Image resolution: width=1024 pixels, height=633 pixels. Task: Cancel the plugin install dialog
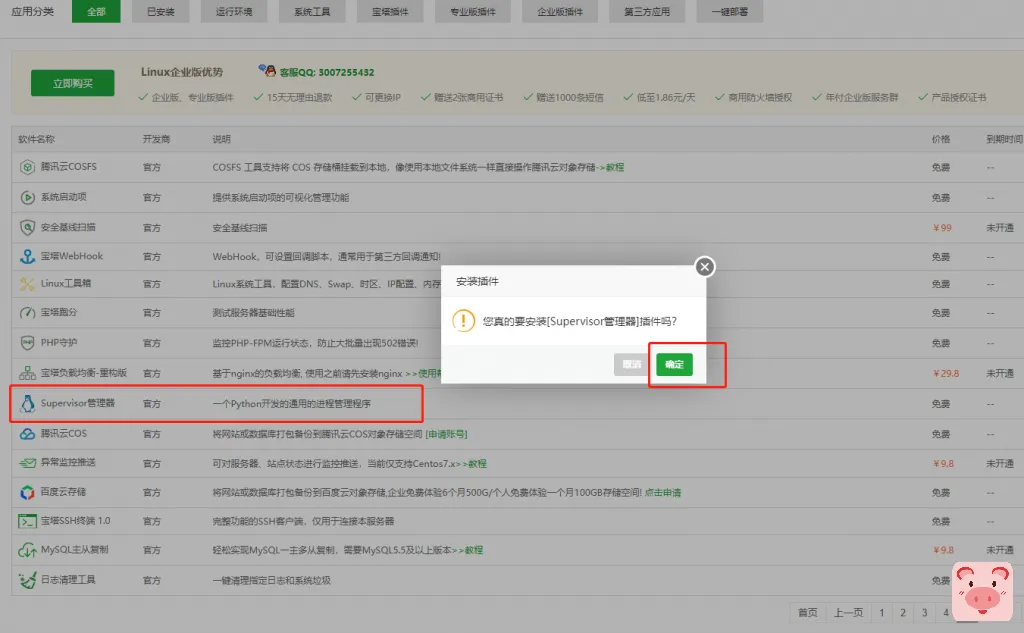[632, 365]
